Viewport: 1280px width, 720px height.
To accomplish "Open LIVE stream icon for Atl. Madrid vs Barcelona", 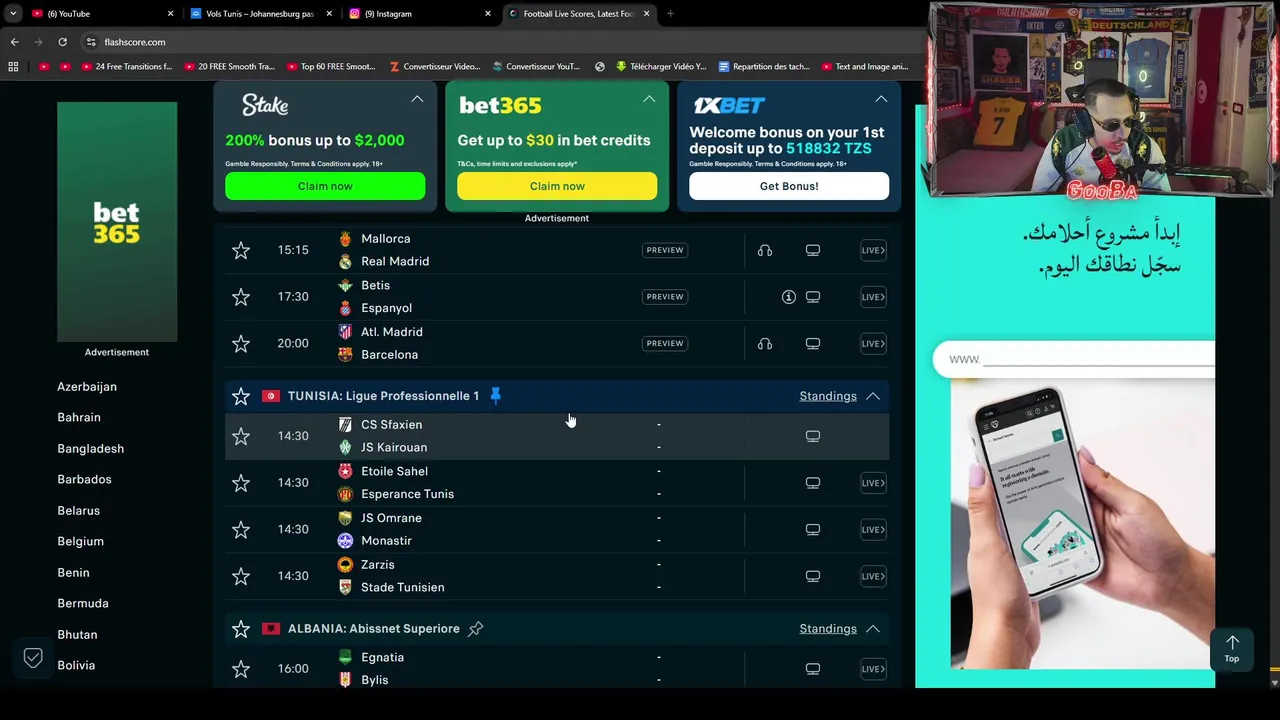I will coord(873,343).
